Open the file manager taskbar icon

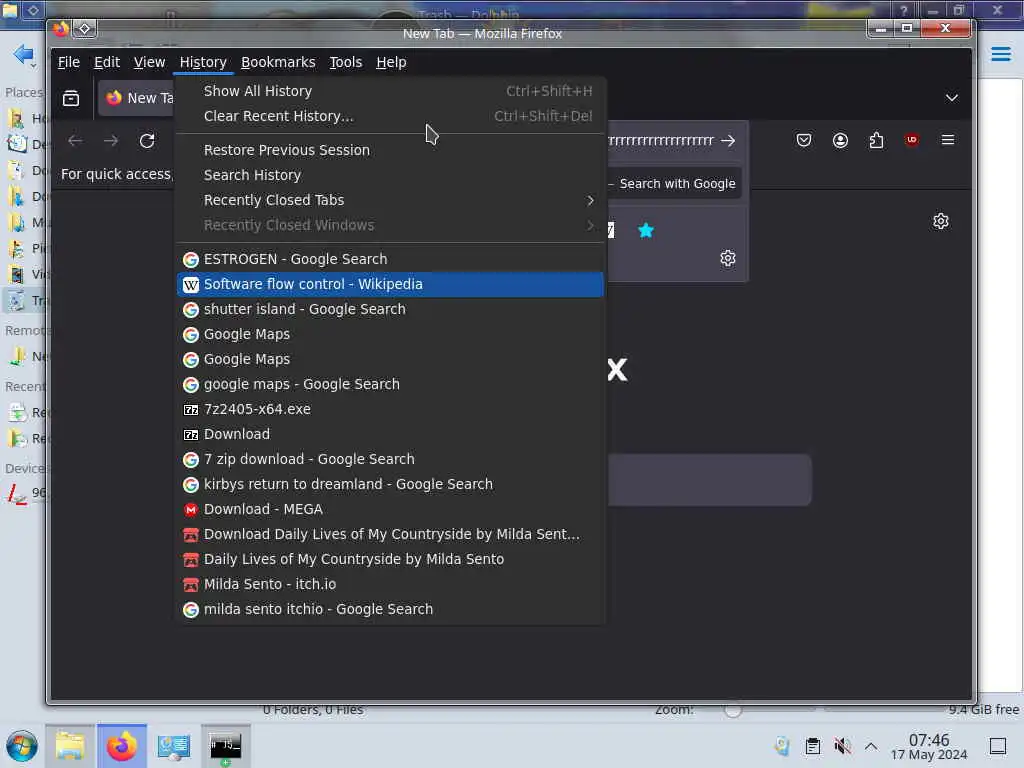tap(70, 746)
